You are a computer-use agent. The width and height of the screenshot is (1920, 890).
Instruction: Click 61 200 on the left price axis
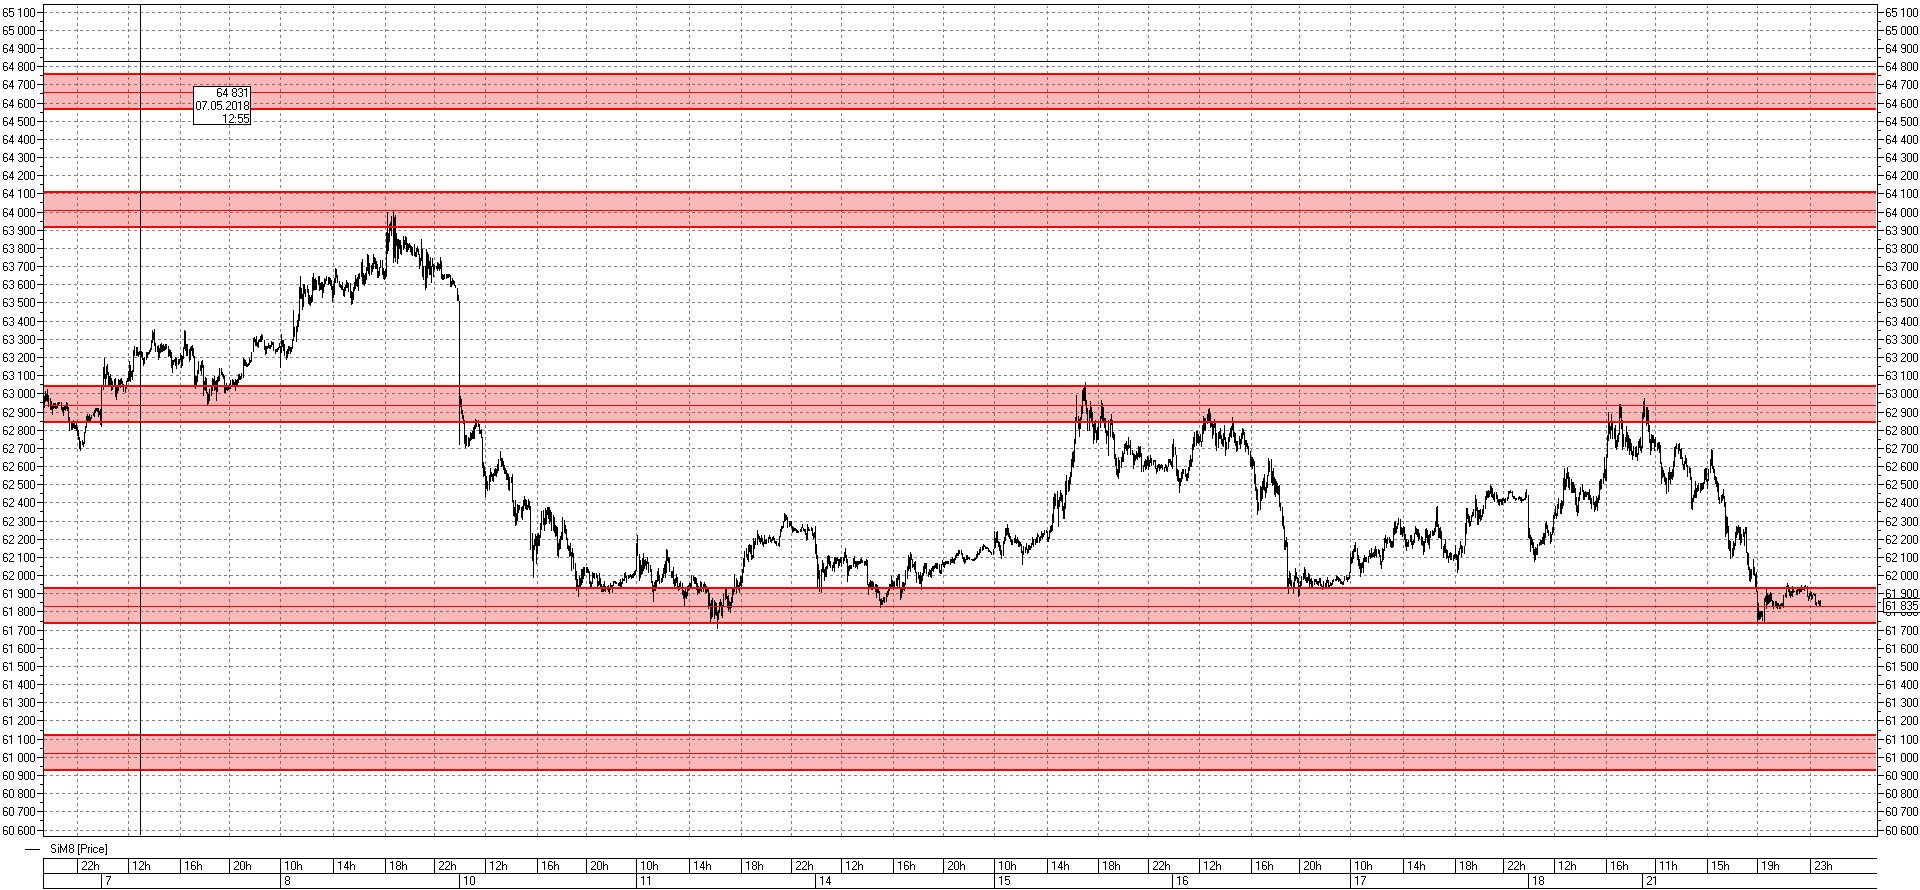(x=20, y=721)
